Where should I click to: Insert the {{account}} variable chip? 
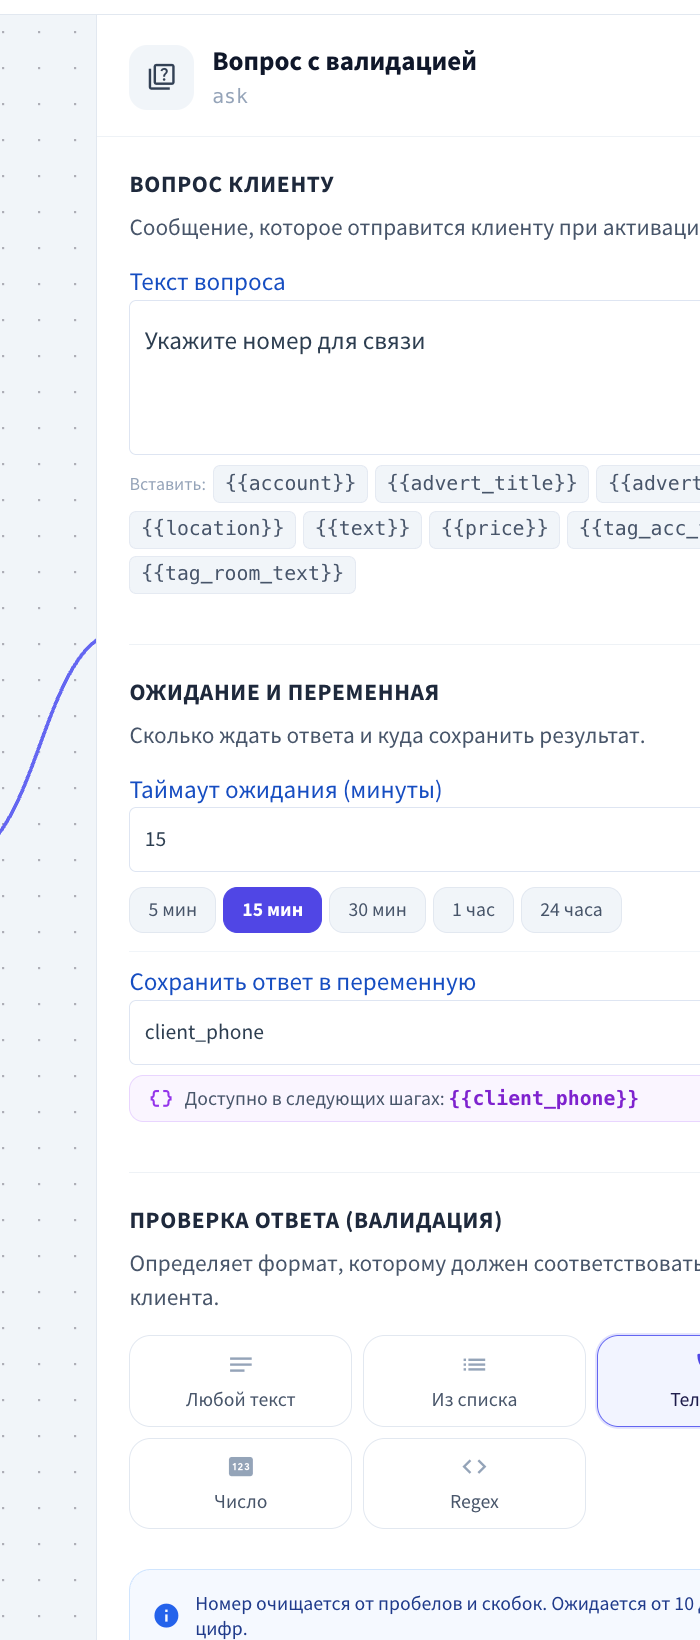[291, 484]
